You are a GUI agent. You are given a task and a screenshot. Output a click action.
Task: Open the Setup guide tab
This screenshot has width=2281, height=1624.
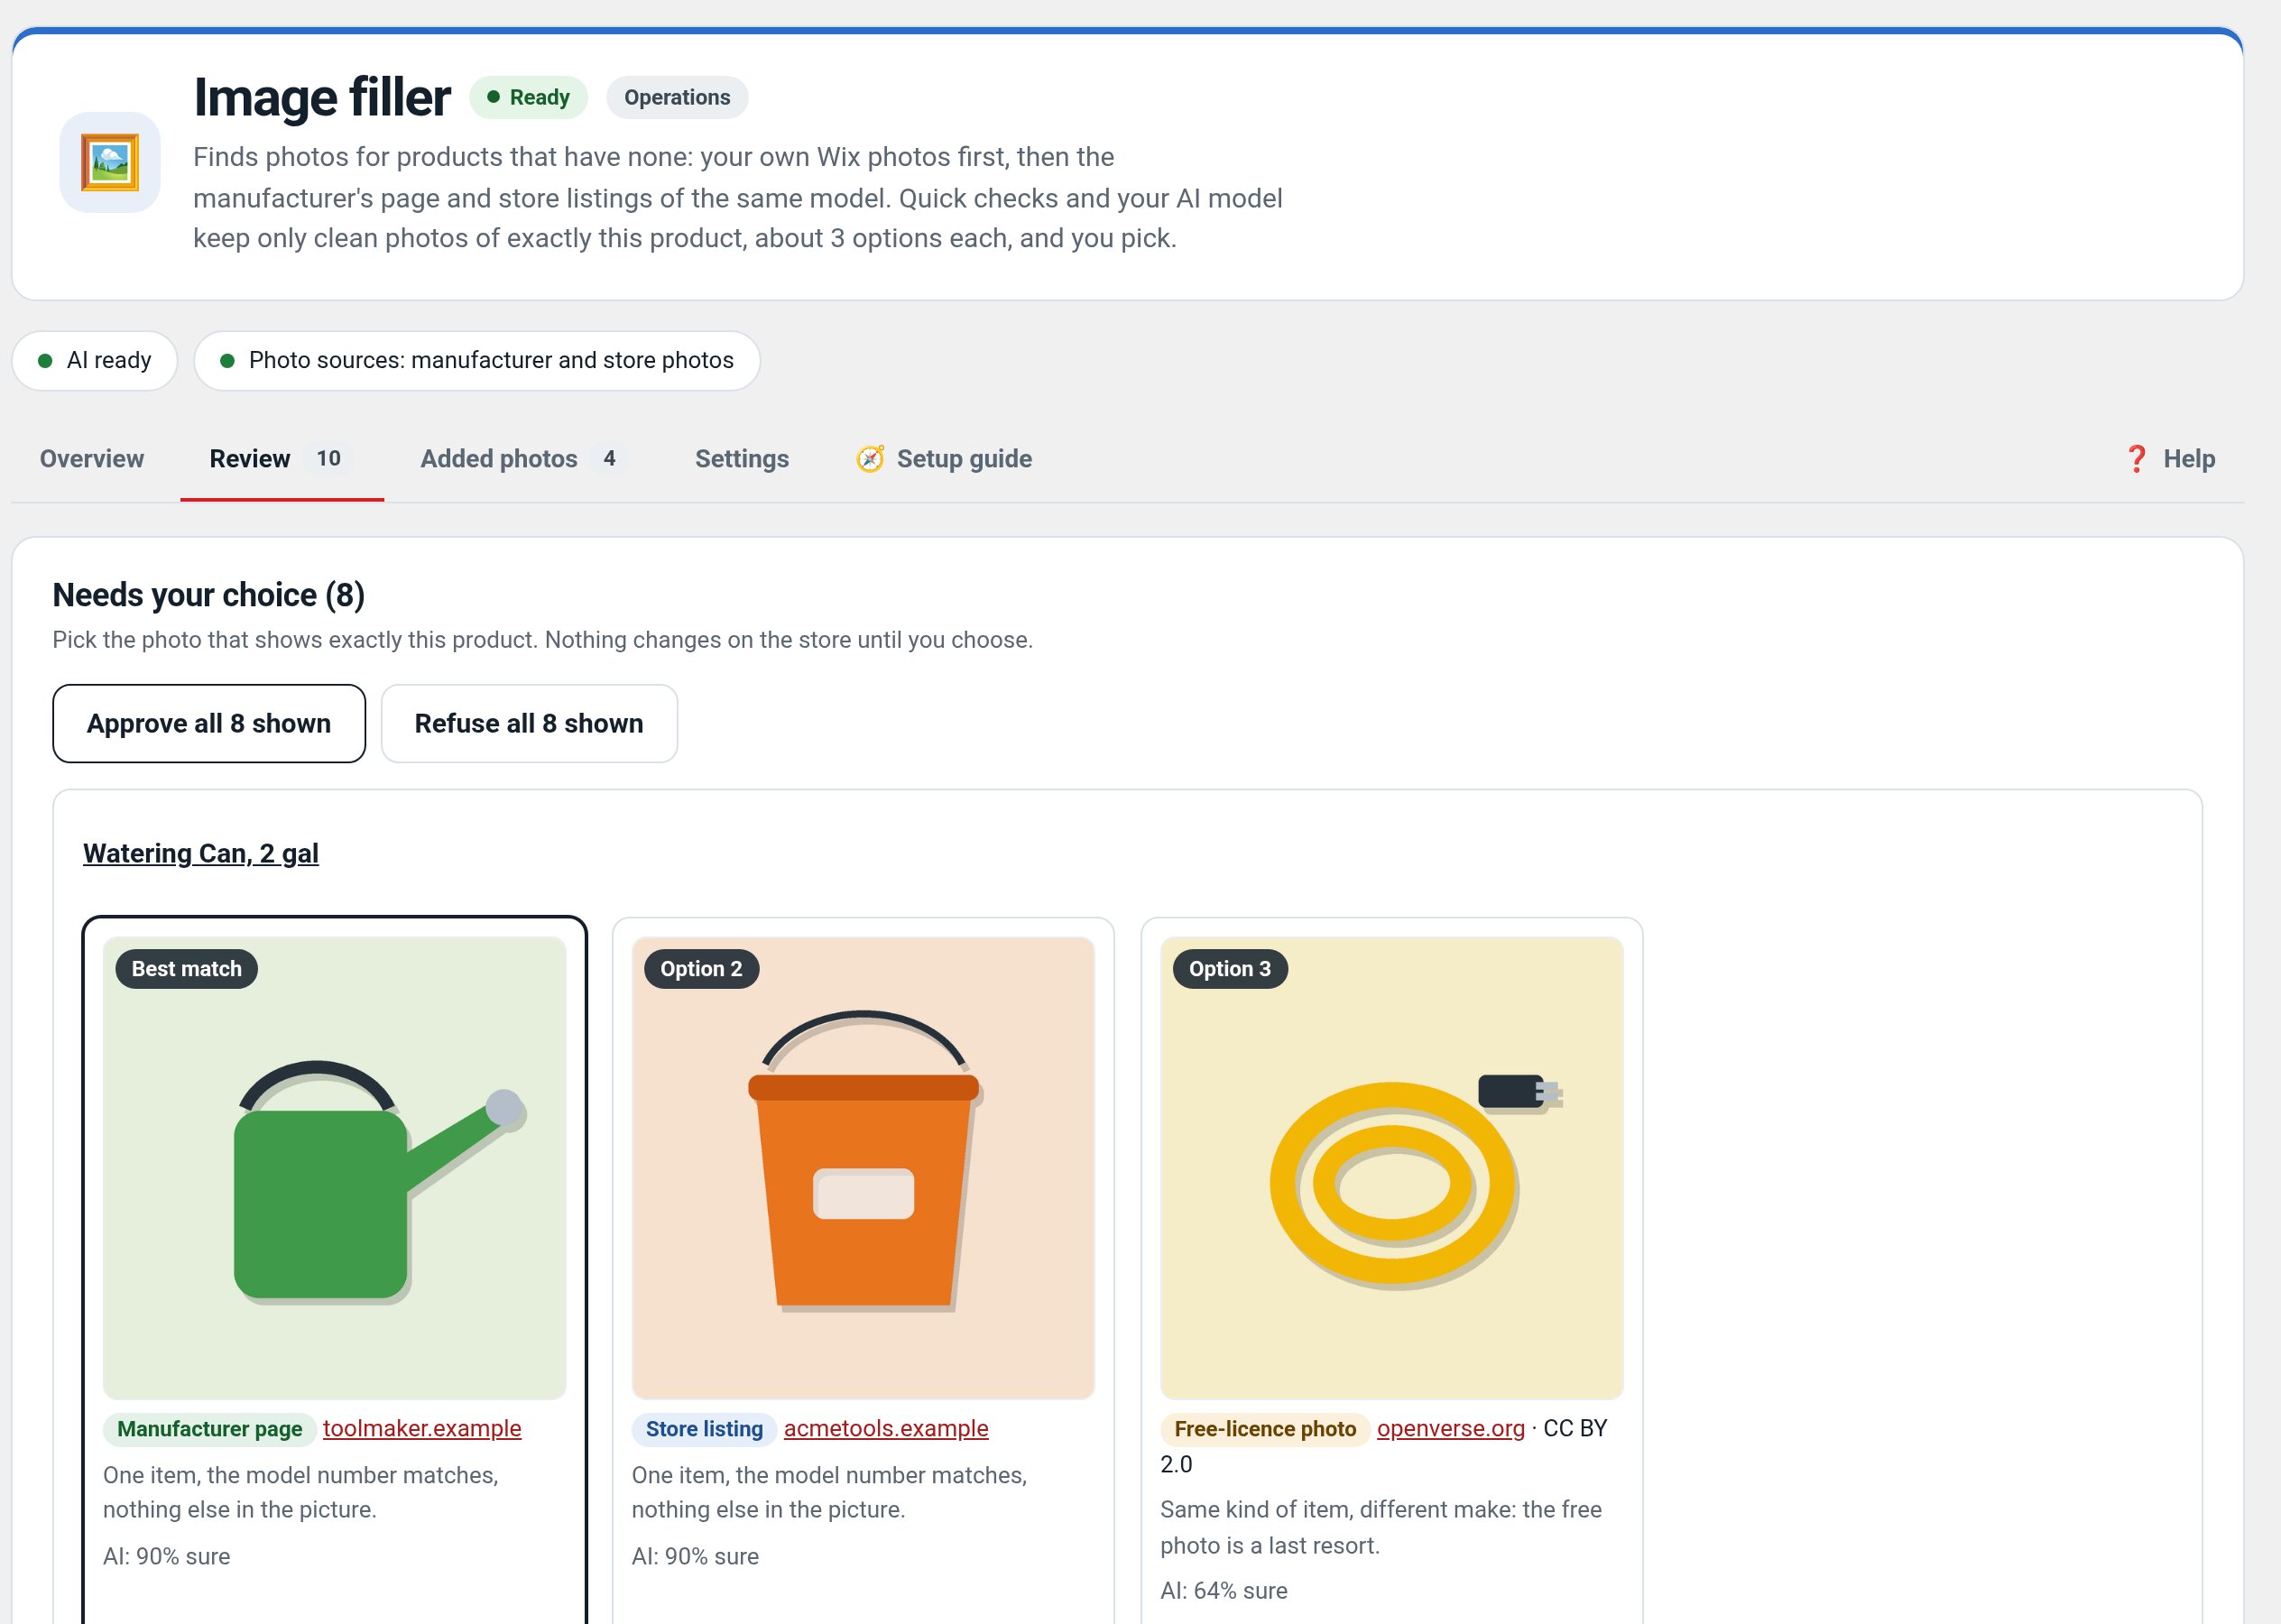pos(944,459)
